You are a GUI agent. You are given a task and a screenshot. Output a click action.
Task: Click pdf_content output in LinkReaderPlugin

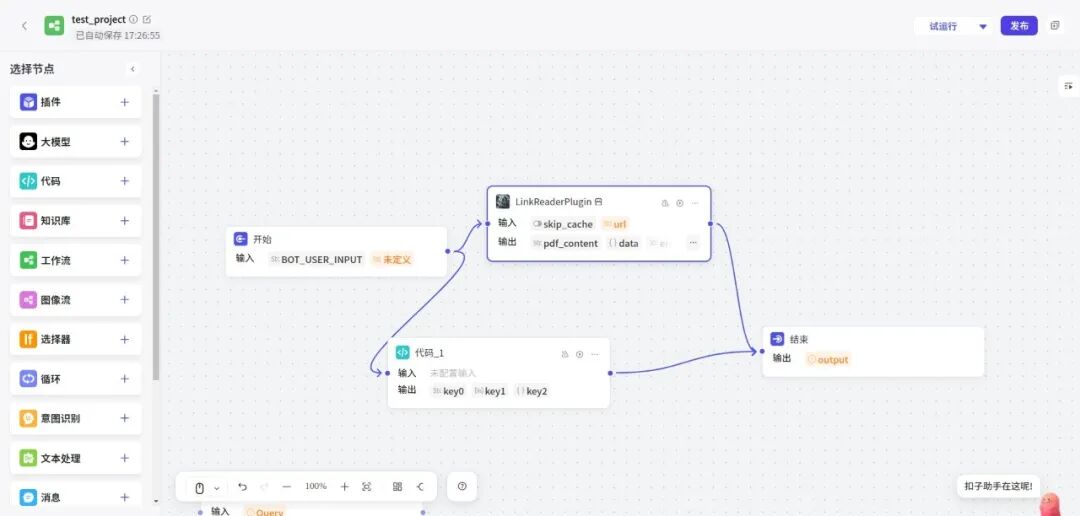pos(566,243)
